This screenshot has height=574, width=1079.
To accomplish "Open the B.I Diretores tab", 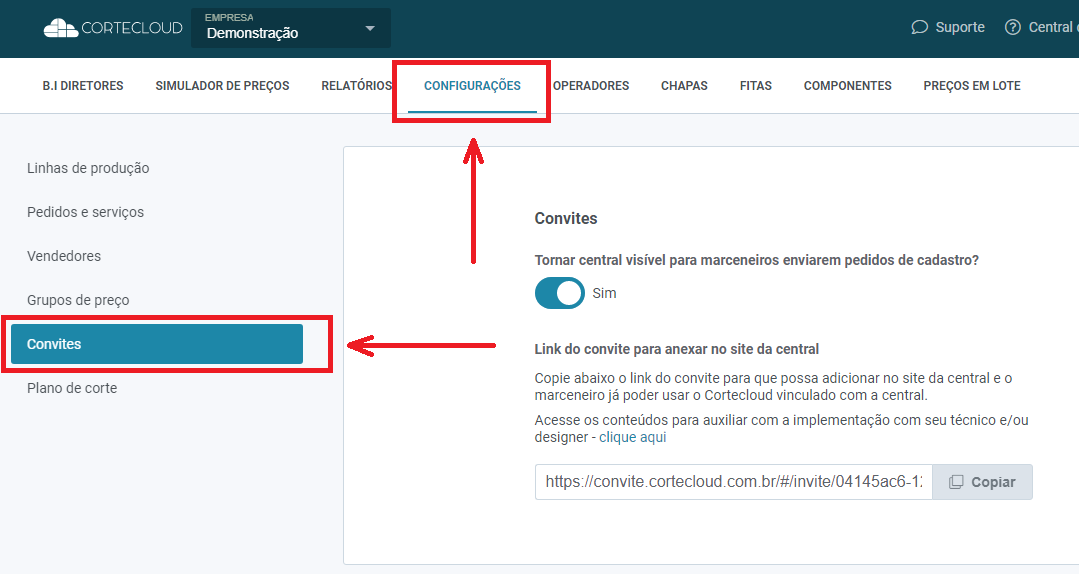I will coord(83,86).
